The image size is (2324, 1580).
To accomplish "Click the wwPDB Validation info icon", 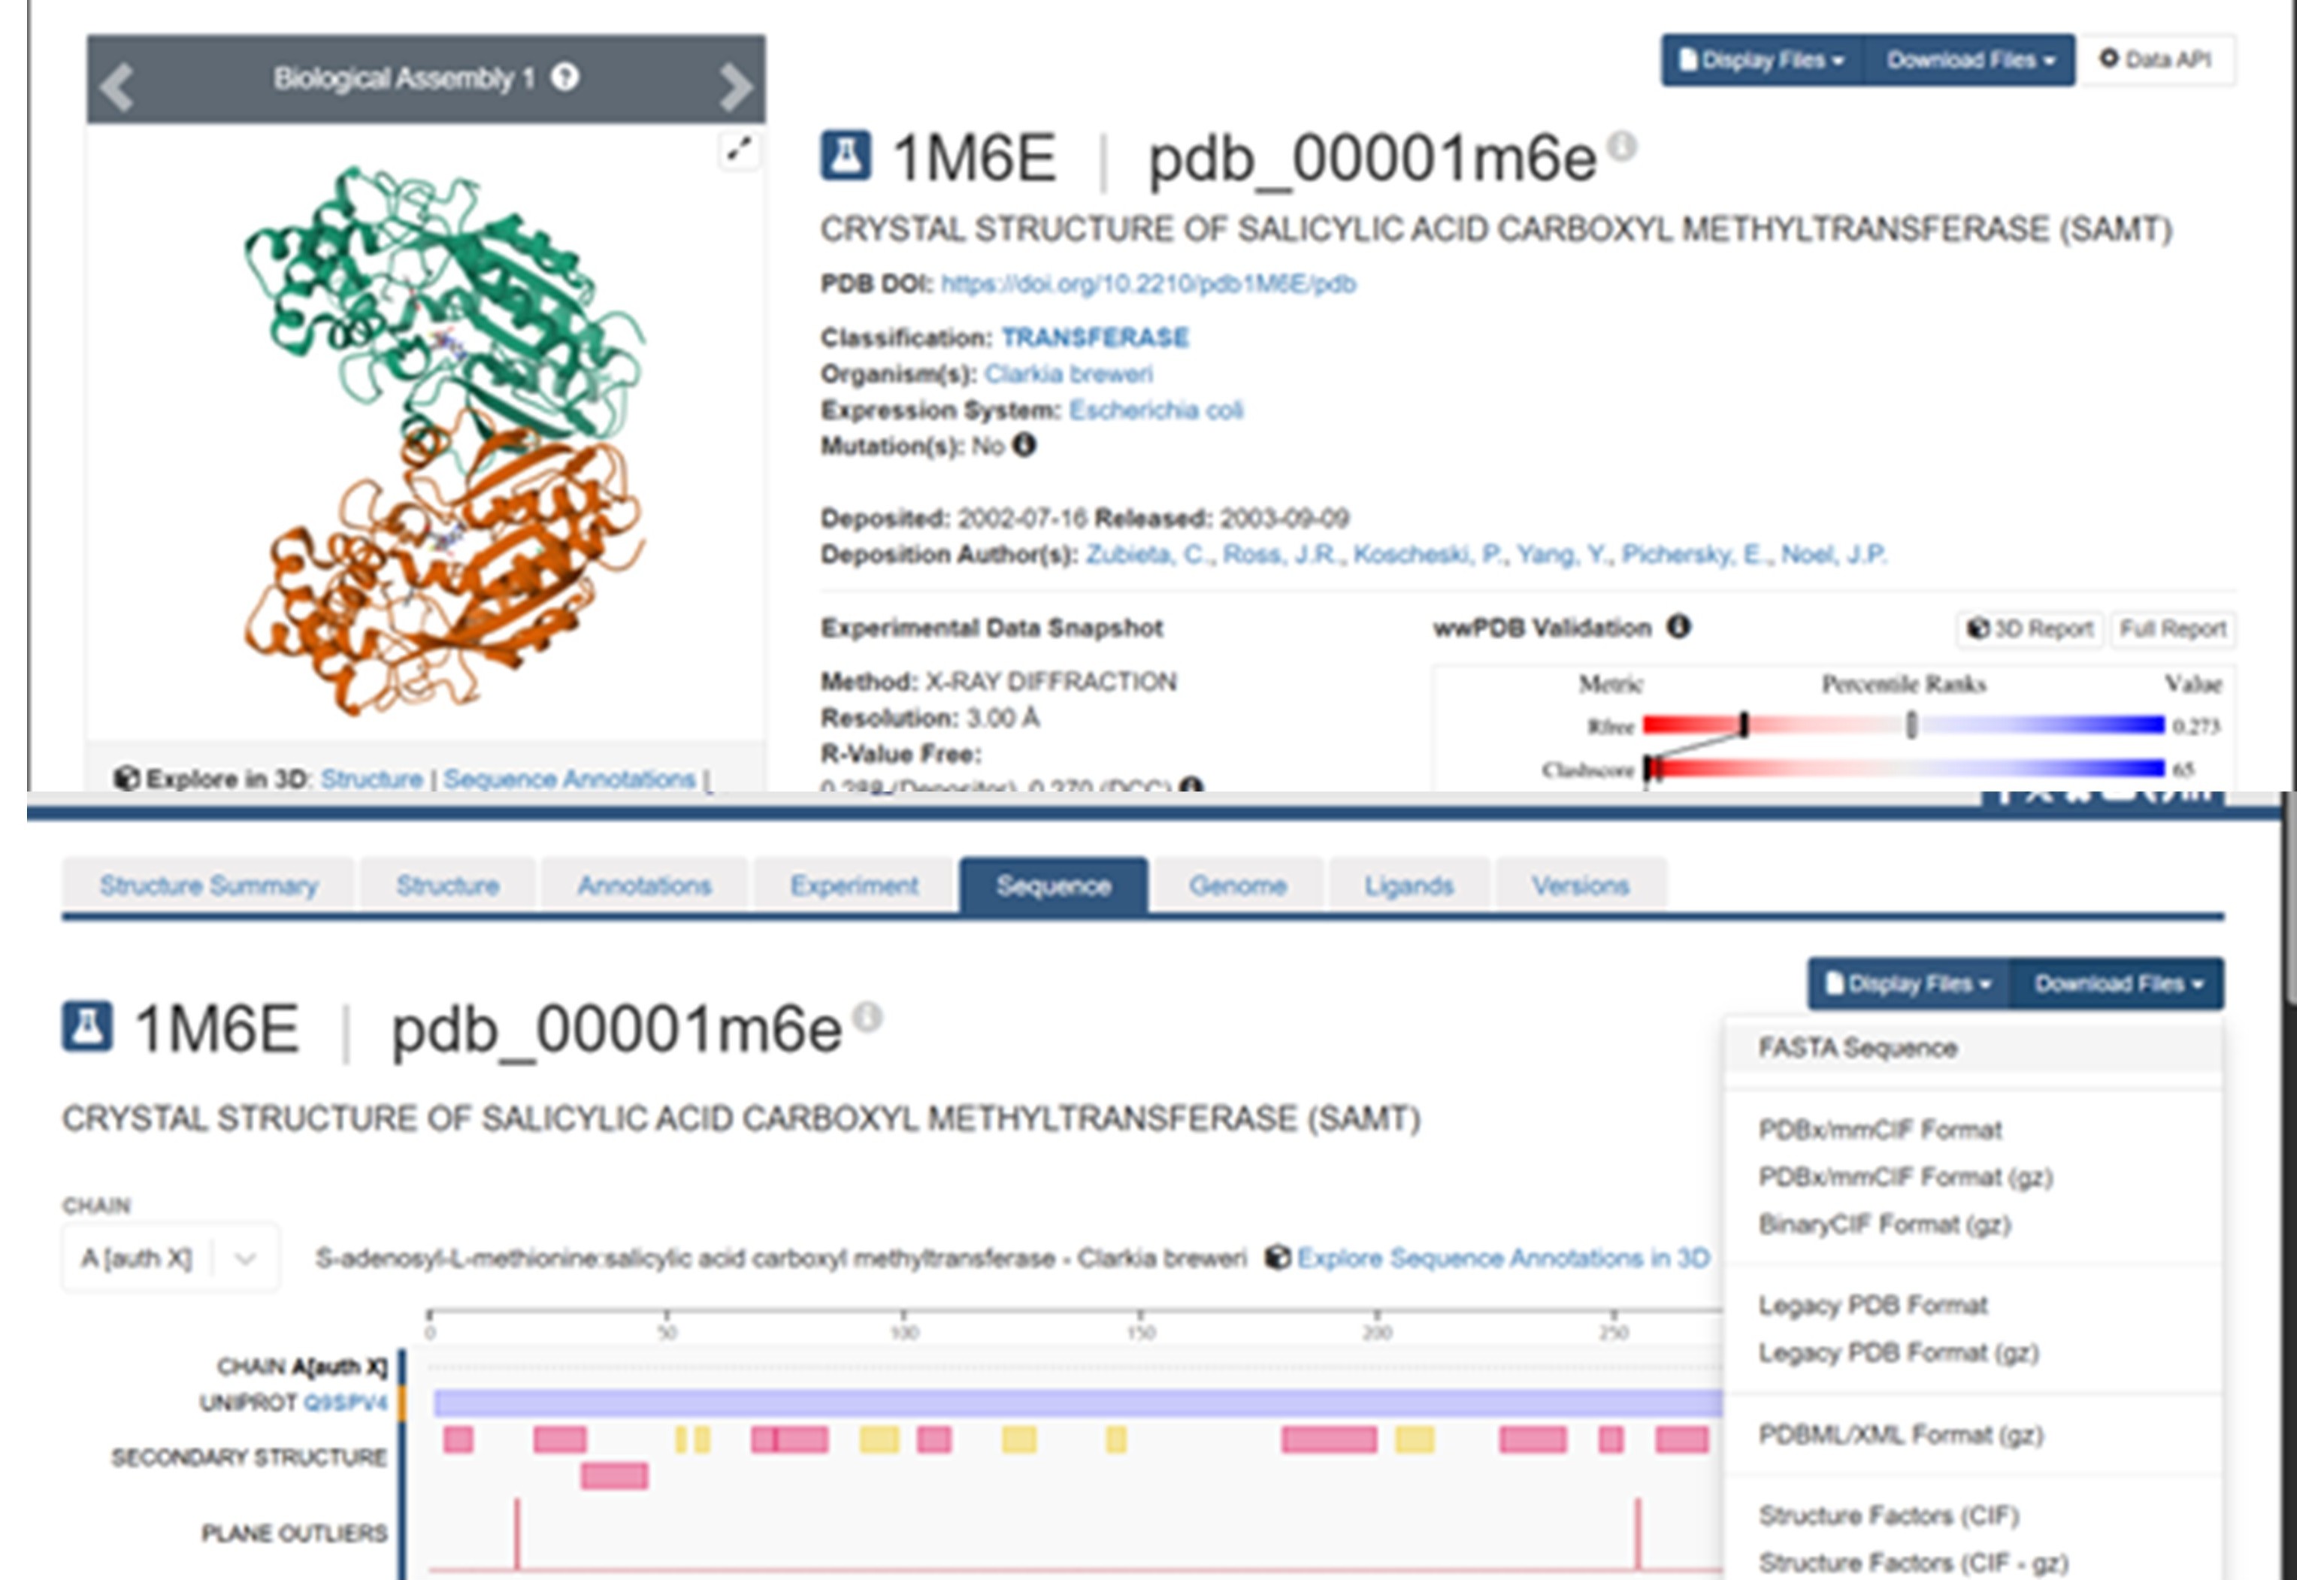I will (1678, 627).
